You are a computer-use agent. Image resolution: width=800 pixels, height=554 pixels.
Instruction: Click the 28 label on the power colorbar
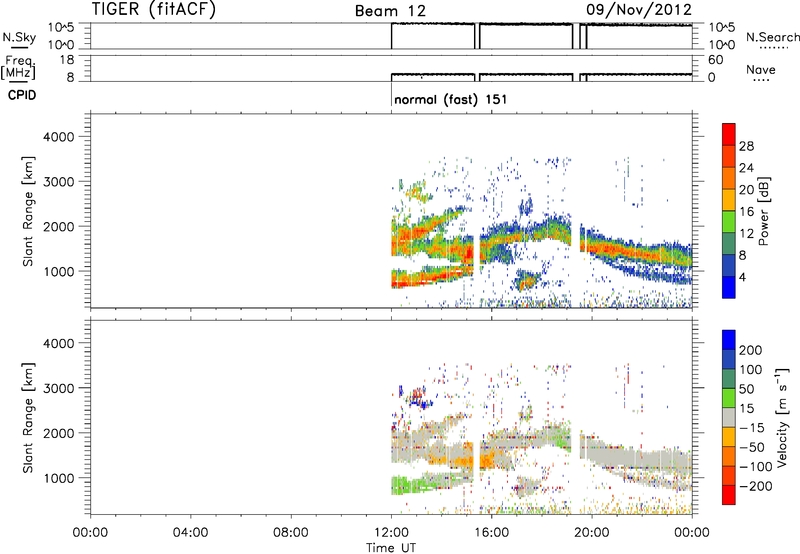point(746,146)
